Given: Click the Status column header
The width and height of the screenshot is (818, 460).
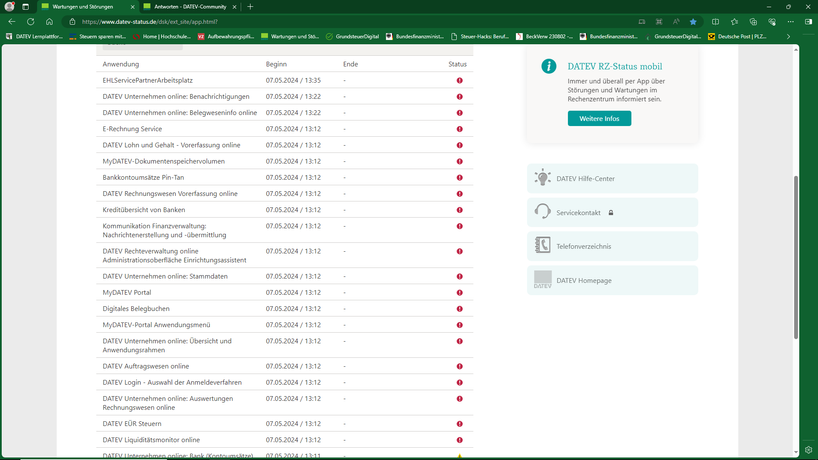Looking at the screenshot, I should 457,64.
